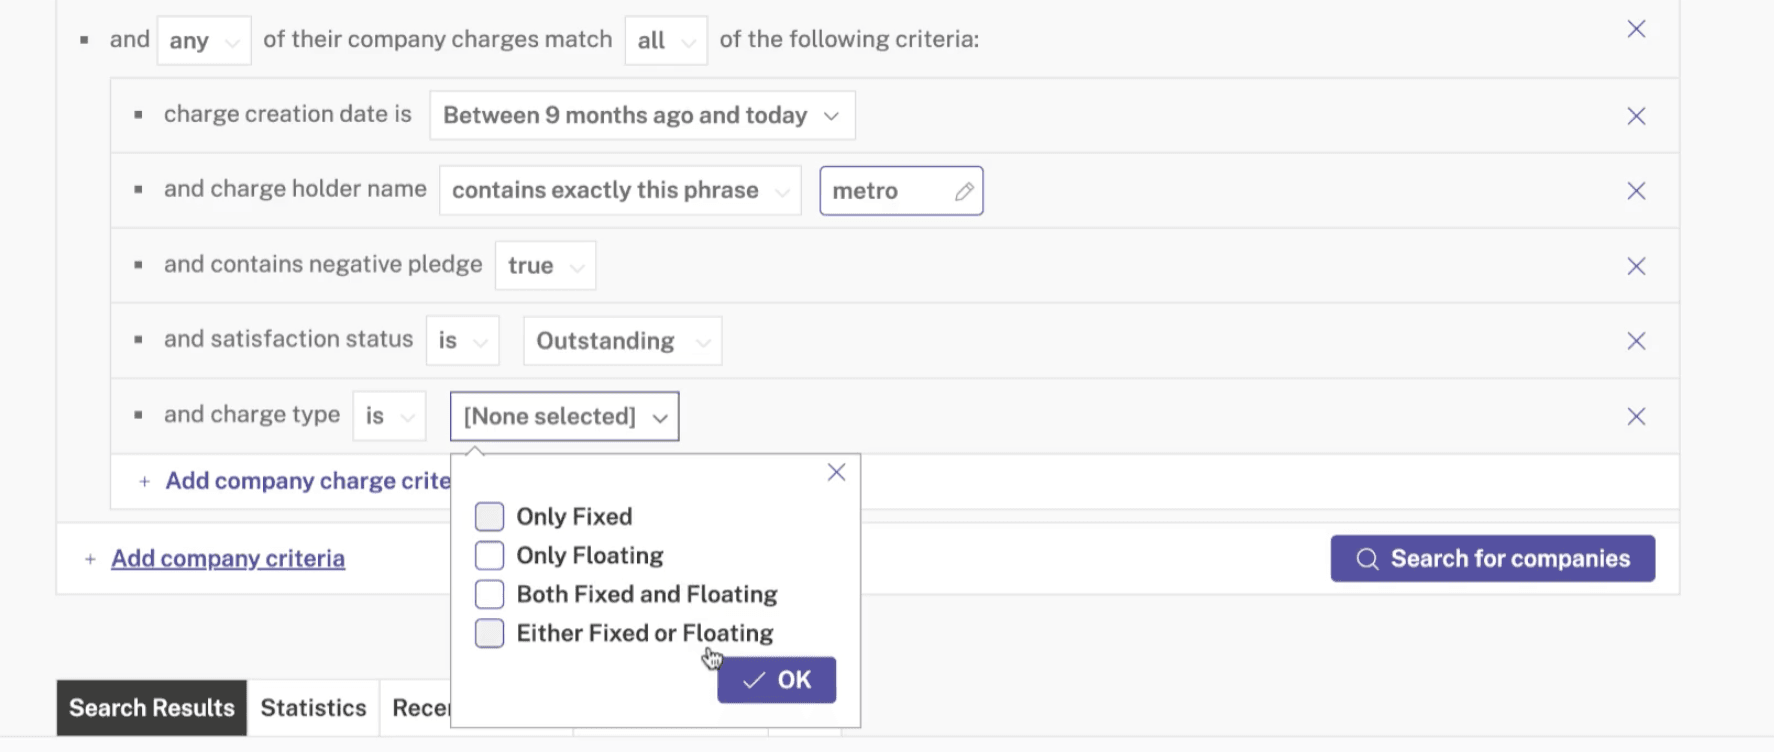Click the Search for companies button

pos(1492,558)
